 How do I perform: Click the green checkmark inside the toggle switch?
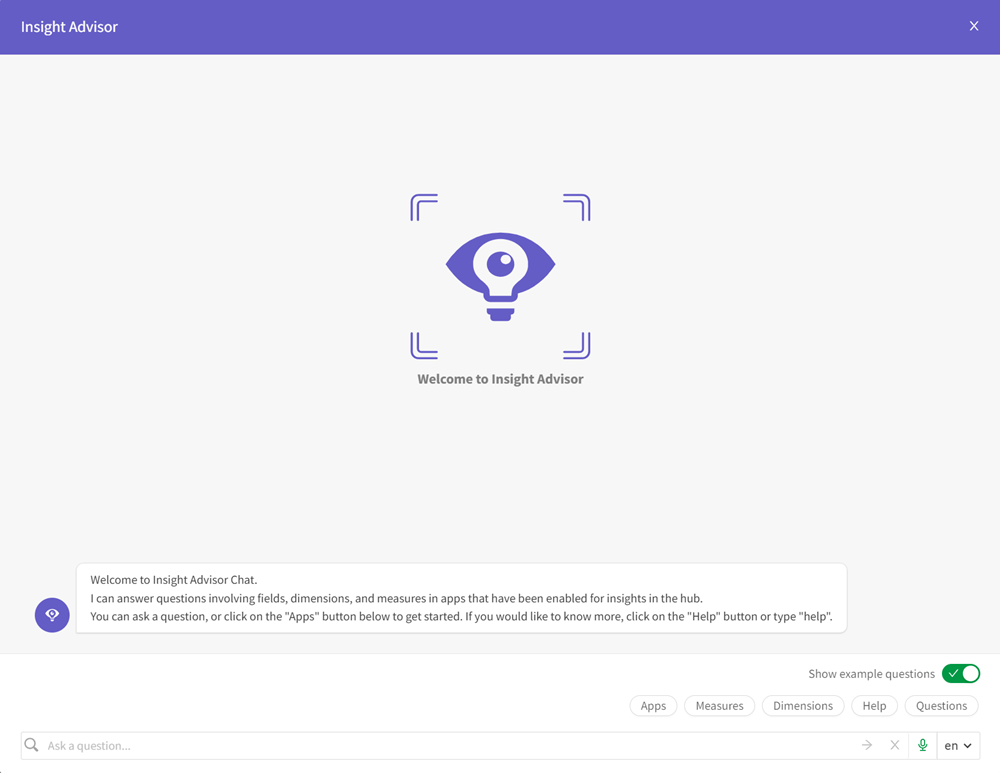pos(954,673)
